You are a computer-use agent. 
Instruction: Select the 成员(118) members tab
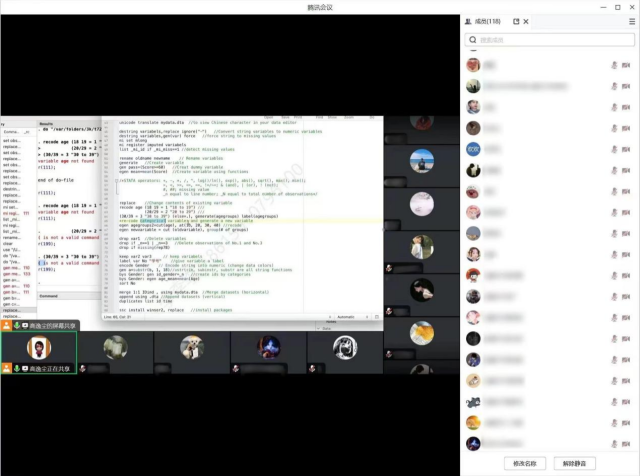(484, 20)
